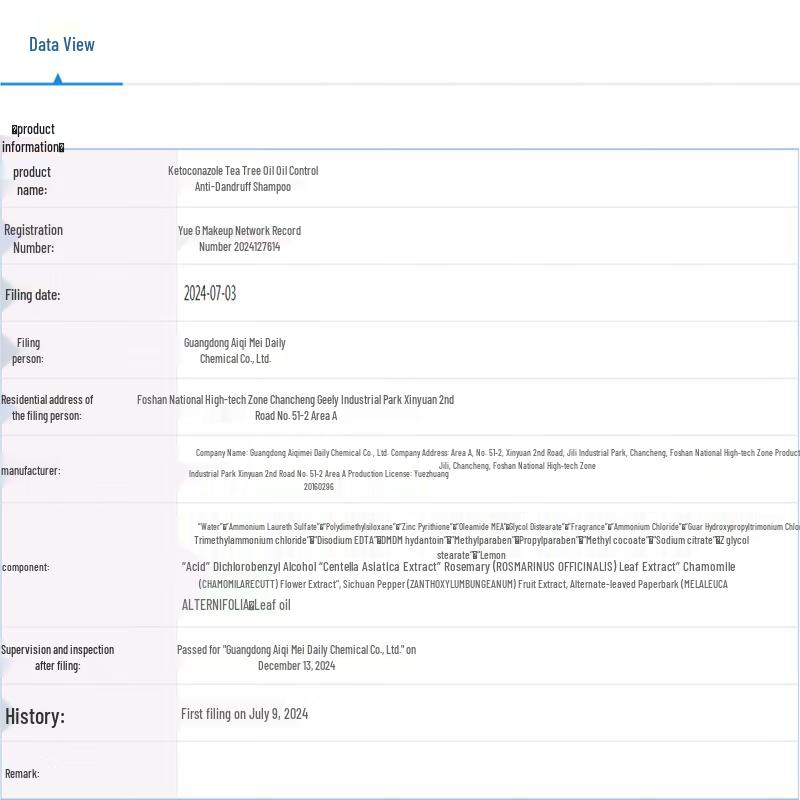Select Guangdong Aiqi Mei Daily Chemical filer name
Viewport: 800px width, 800px height.
pos(235,351)
